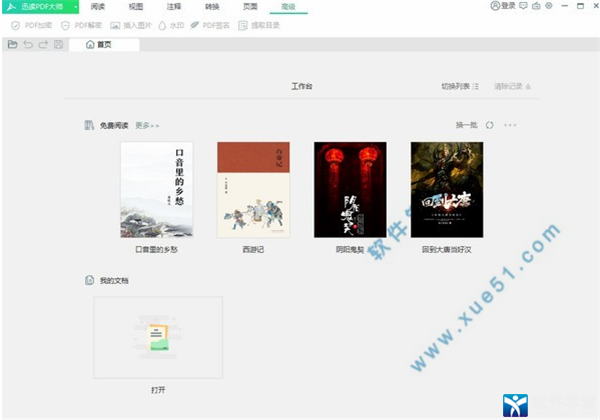Click the 打开 label under the tile
Image resolution: width=600 pixels, height=420 pixels.
pyautogui.click(x=158, y=390)
